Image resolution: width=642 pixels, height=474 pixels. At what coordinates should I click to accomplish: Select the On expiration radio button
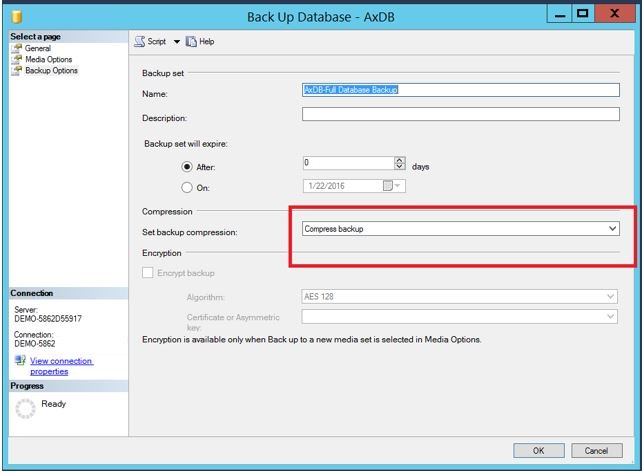[x=187, y=187]
